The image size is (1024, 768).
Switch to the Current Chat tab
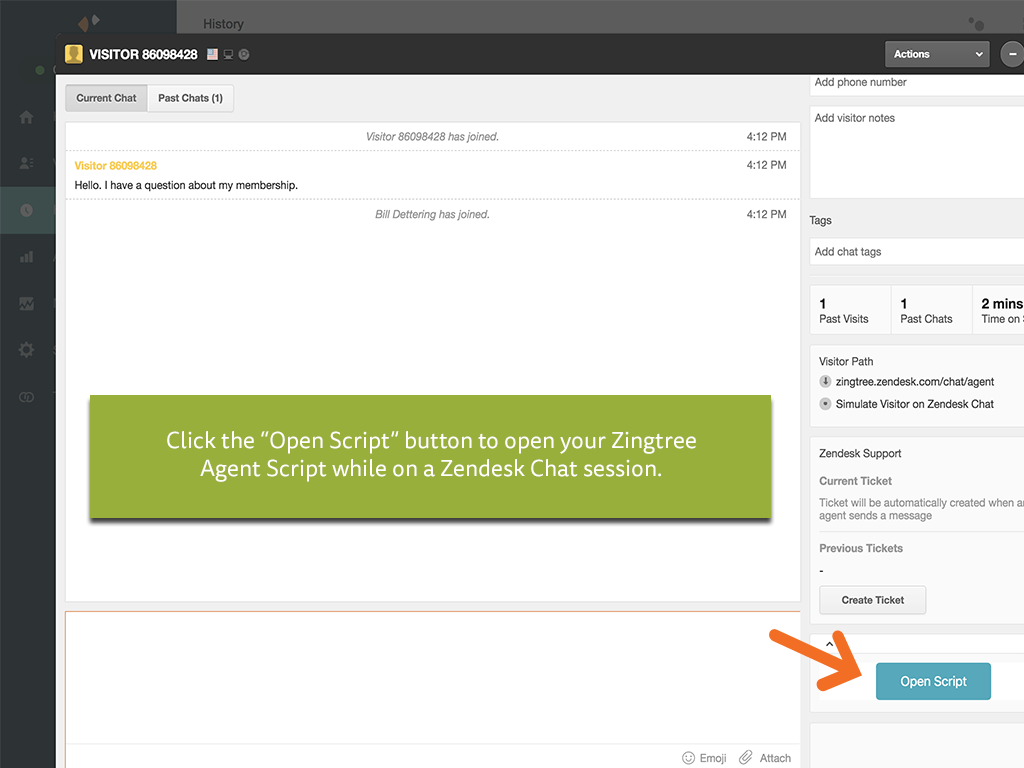[105, 97]
